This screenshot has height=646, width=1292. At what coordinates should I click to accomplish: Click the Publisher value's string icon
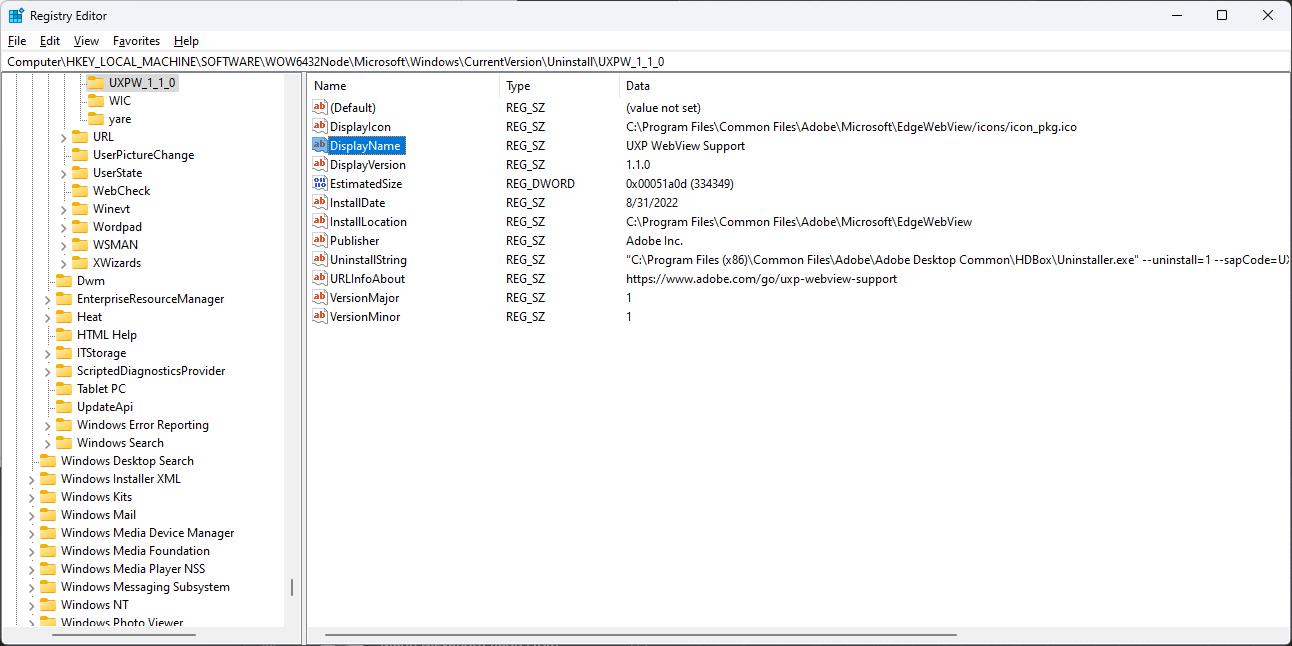(x=320, y=240)
